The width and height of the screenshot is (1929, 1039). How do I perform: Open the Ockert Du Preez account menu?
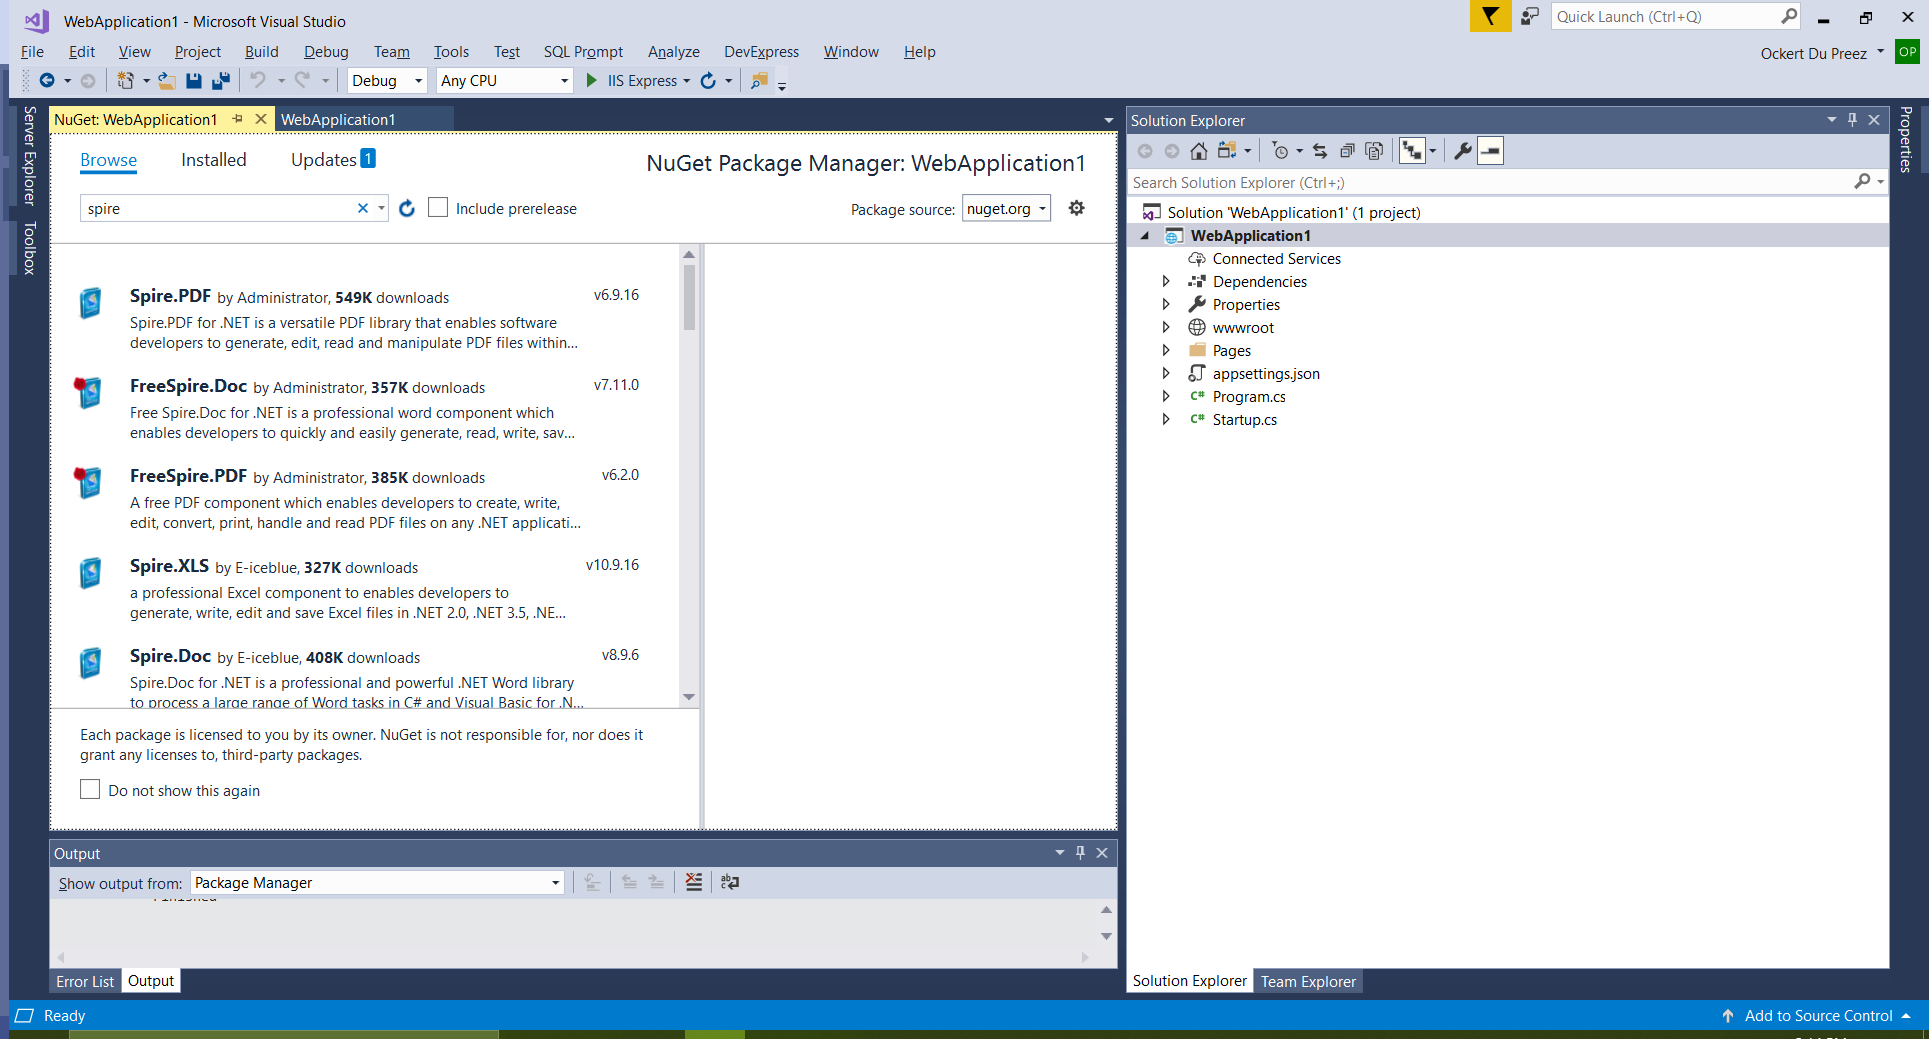coord(1821,53)
